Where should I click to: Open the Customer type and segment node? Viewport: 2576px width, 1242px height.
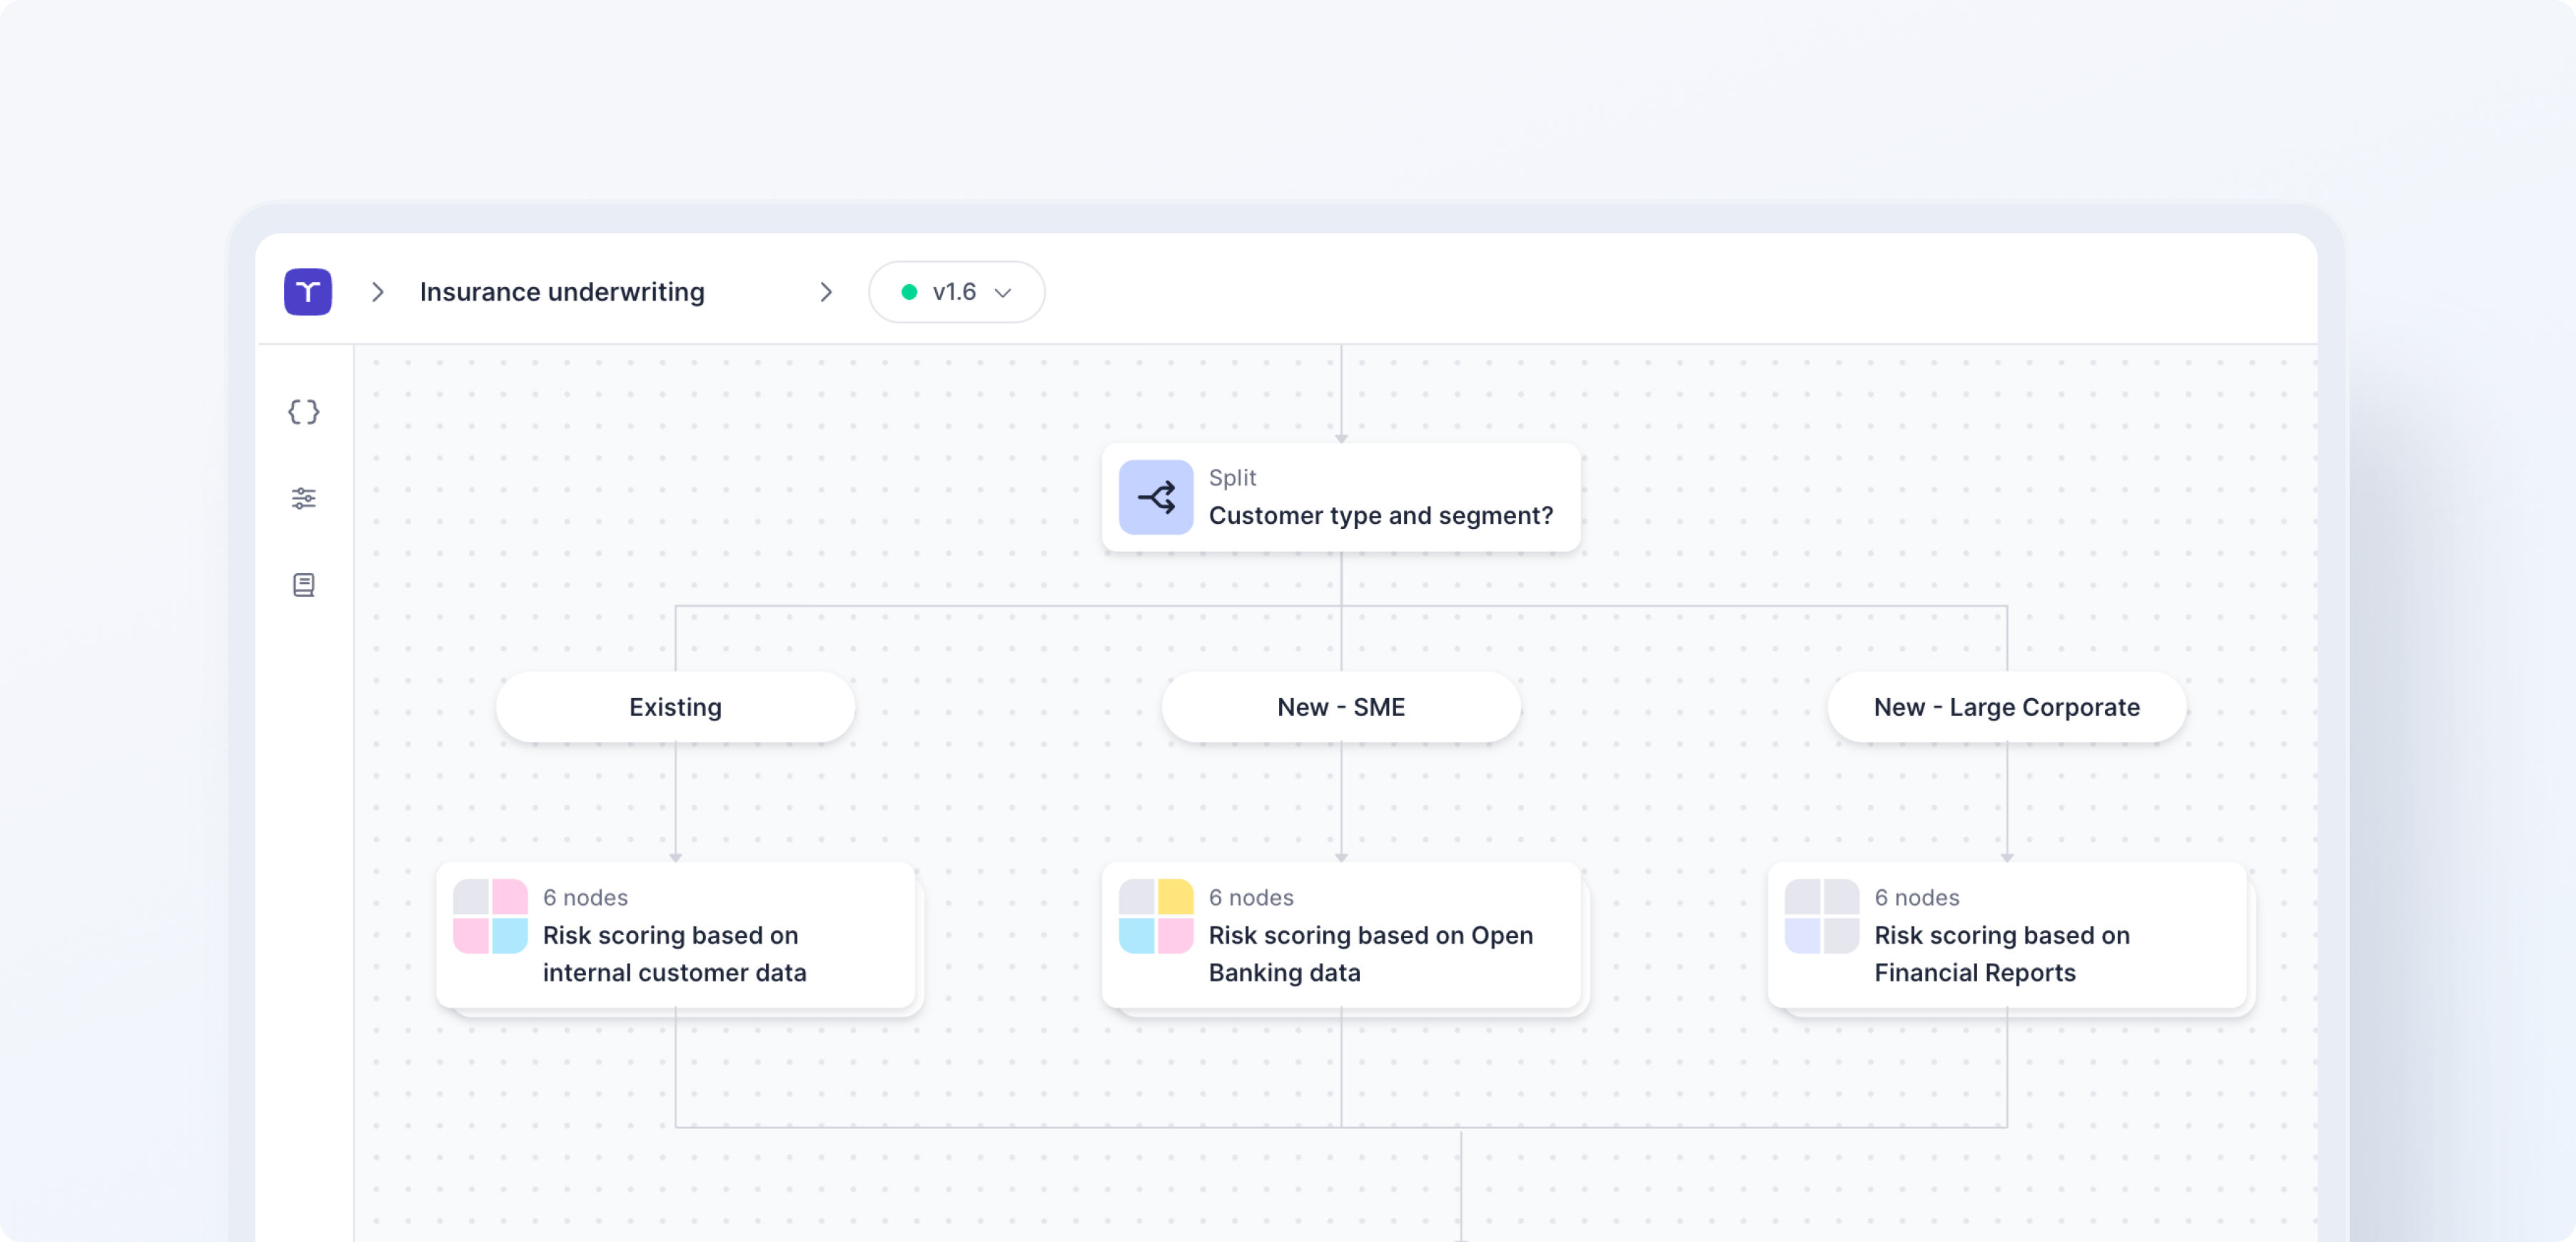[1380, 515]
